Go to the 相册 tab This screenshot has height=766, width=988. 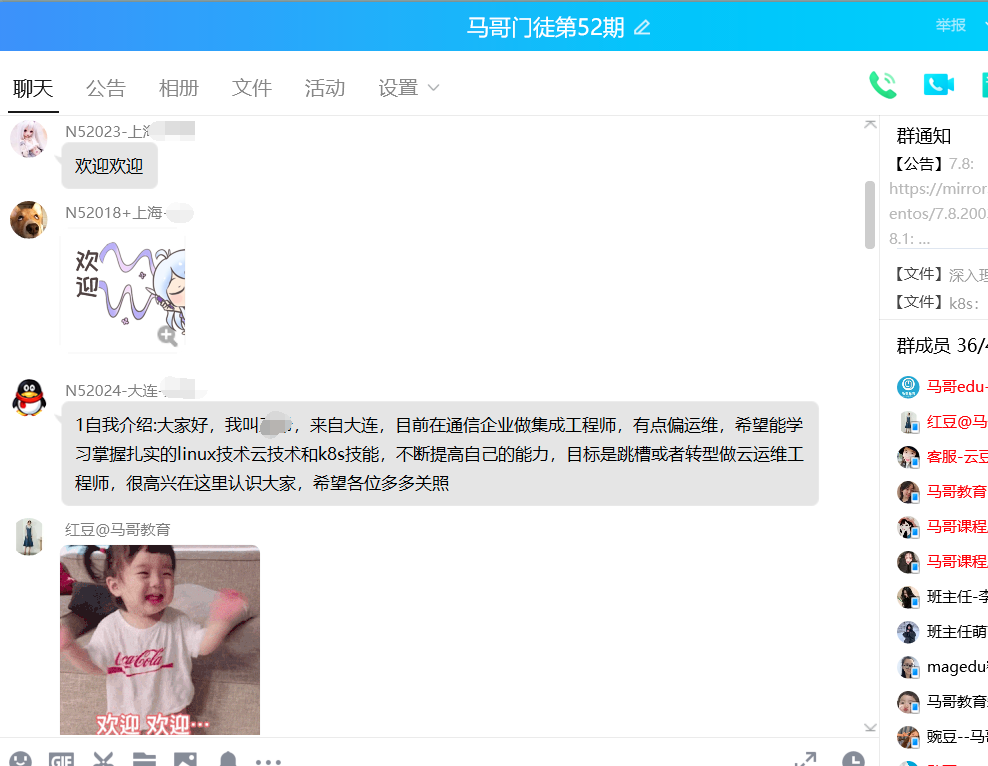(x=178, y=88)
